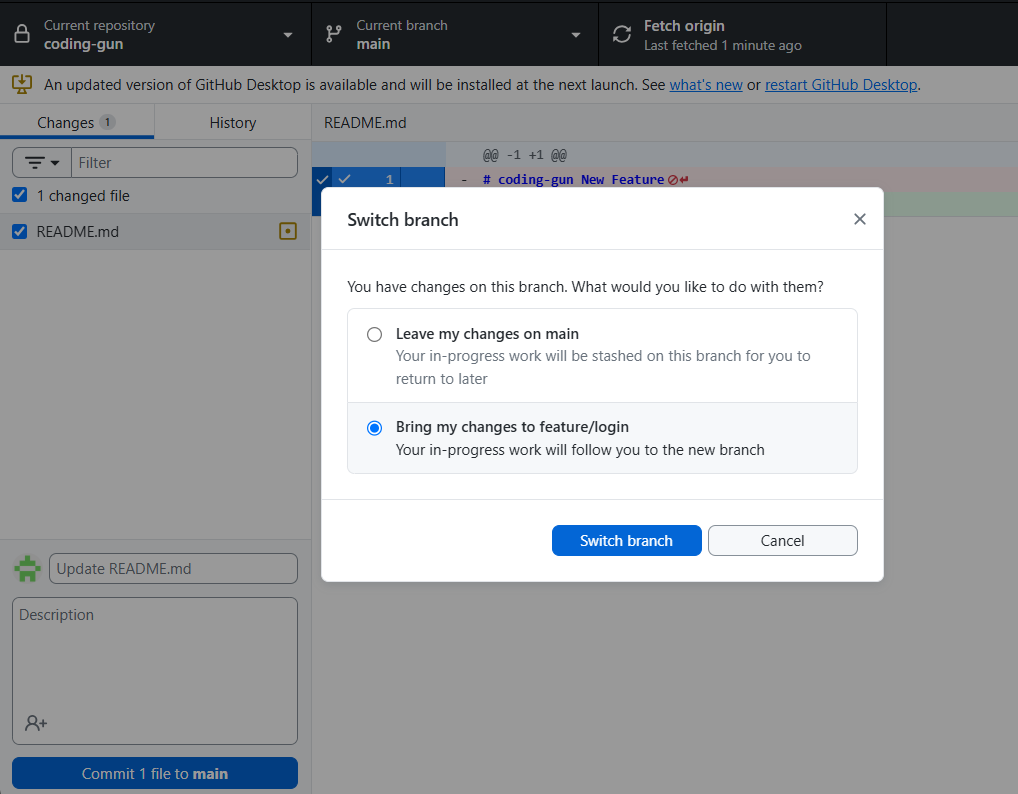Click the caret arrow of Current branch

tap(575, 35)
